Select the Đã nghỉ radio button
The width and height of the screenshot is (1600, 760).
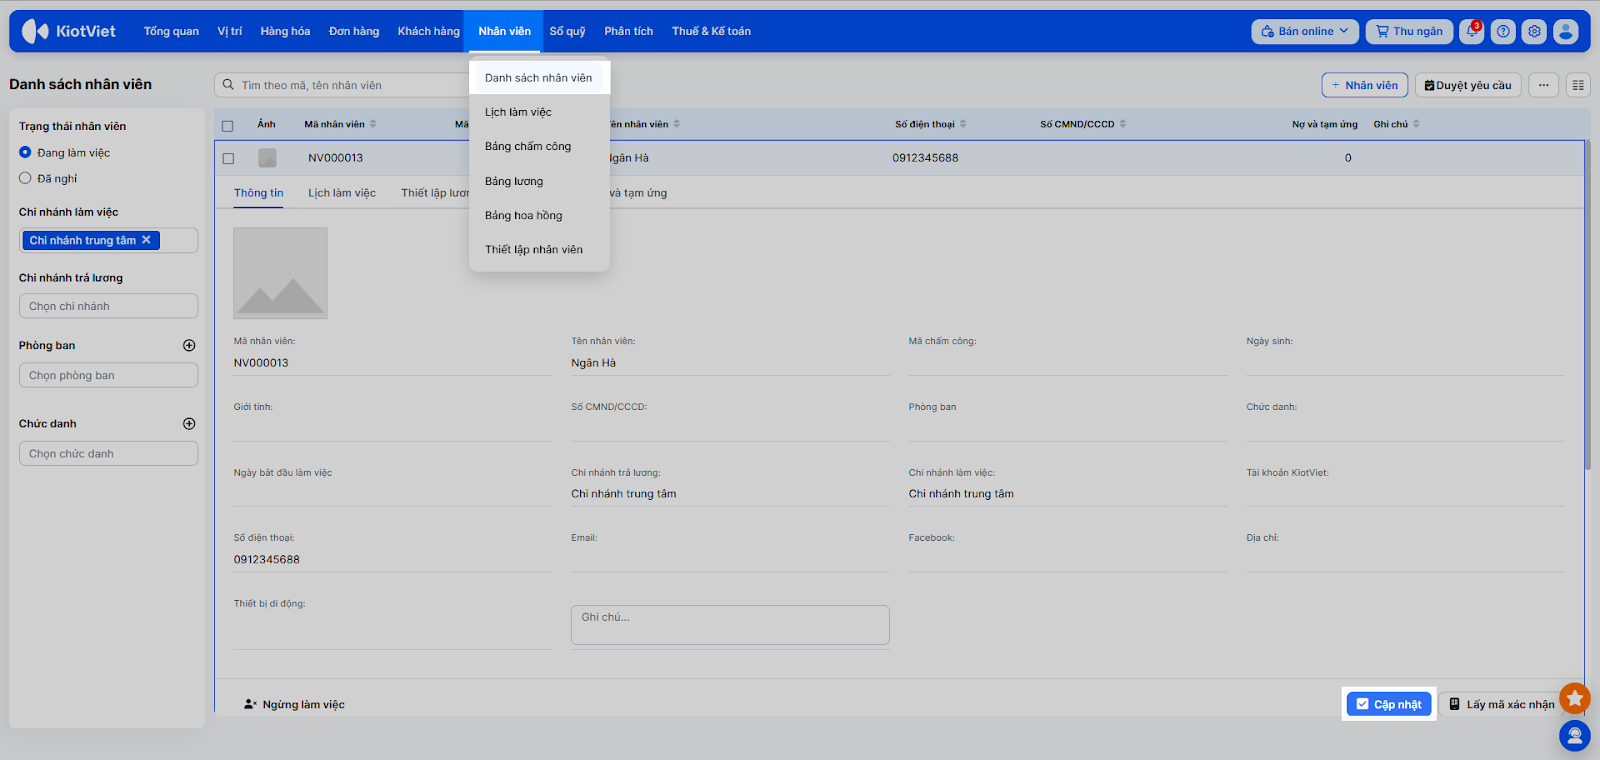26,179
